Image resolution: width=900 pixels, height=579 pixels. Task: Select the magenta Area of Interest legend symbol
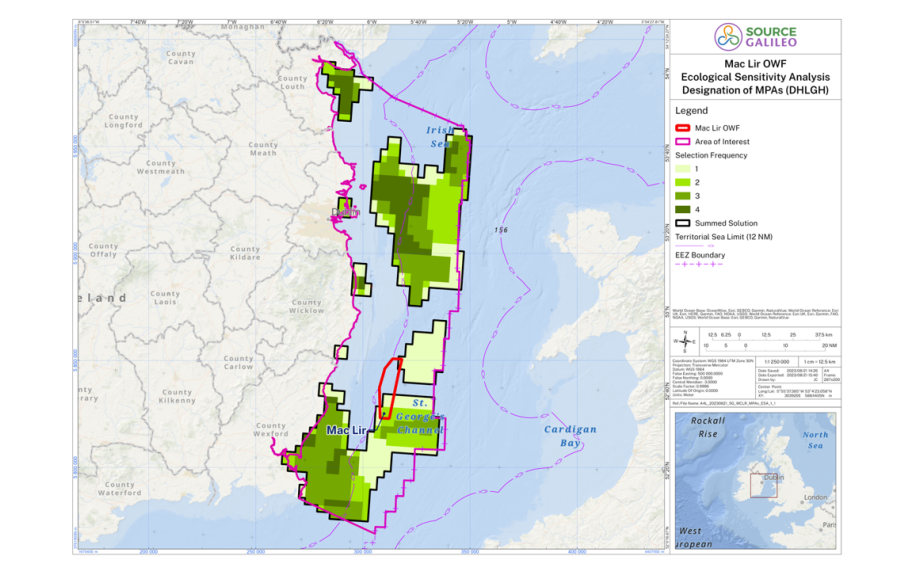tap(682, 142)
